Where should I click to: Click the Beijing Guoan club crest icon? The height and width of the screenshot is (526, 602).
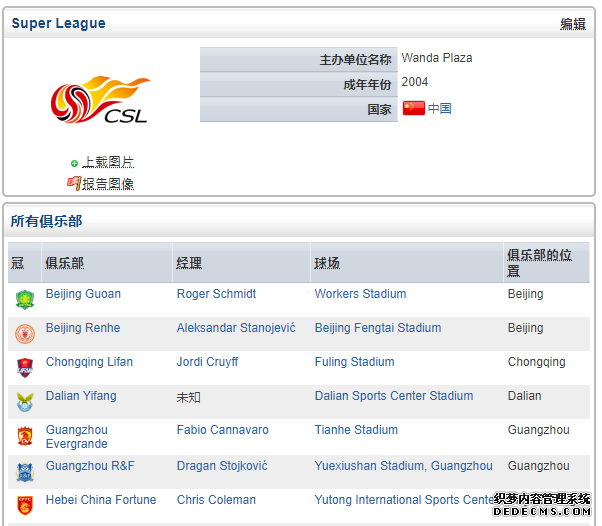tap(25, 299)
